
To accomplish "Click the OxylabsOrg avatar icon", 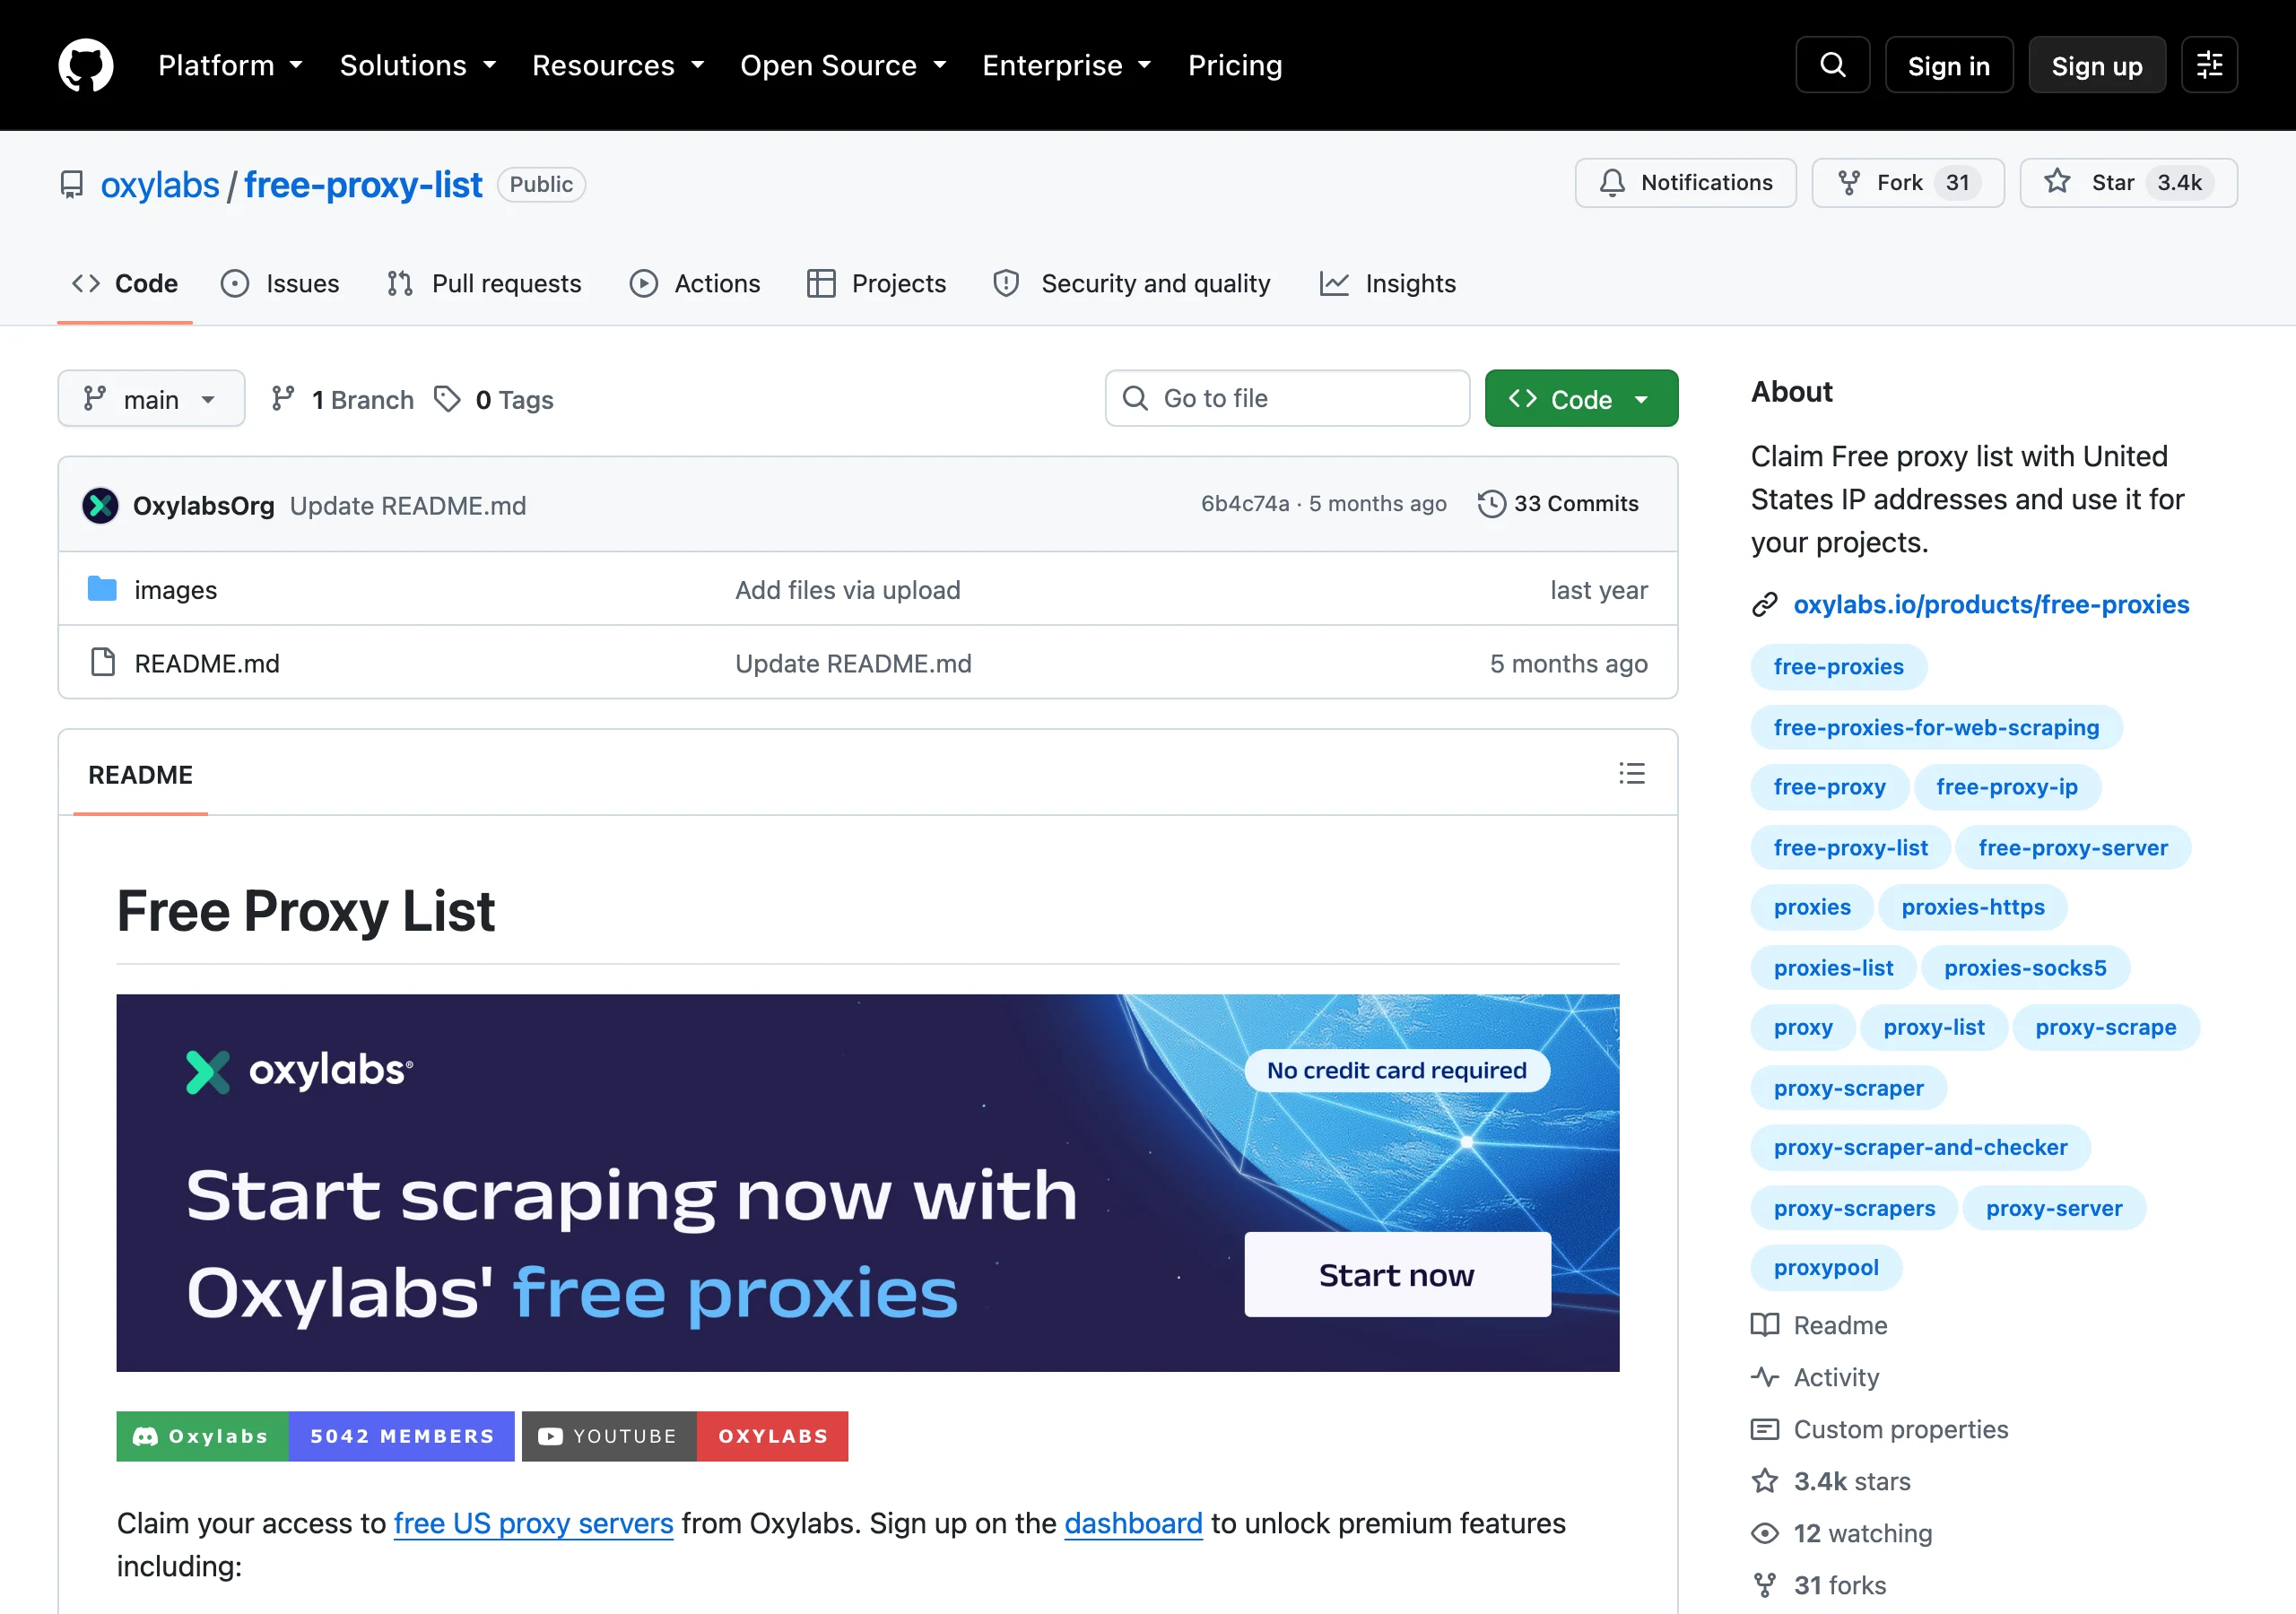I will (100, 505).
